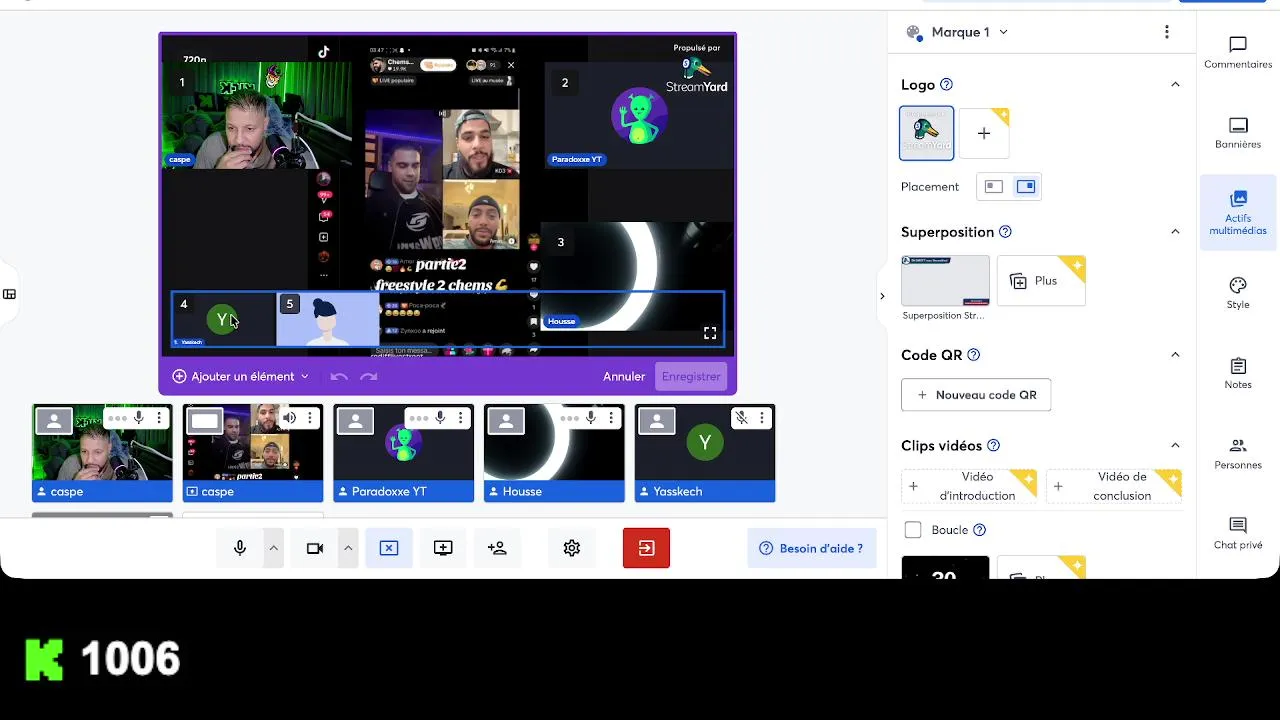Click the present screen icon
This screenshot has height=720, width=1280.
click(443, 548)
